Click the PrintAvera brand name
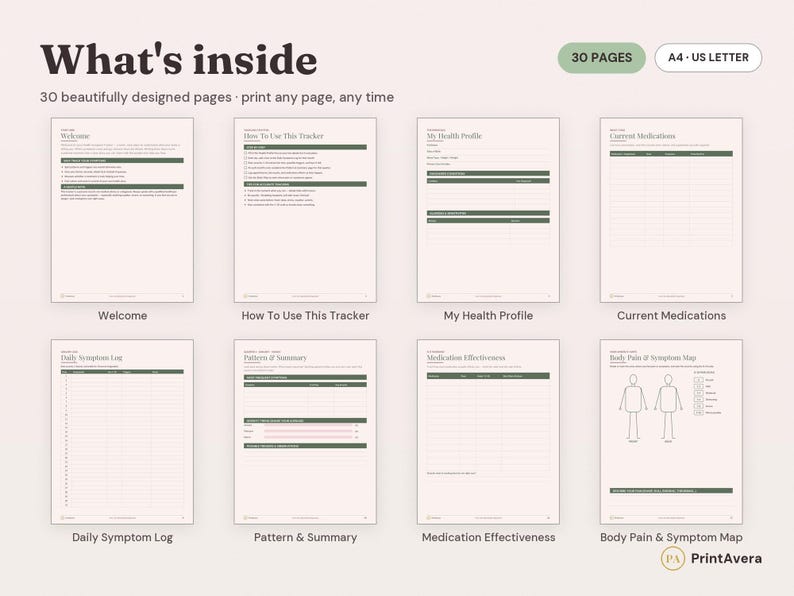Image resolution: width=794 pixels, height=596 pixels. pyautogui.click(x=726, y=559)
